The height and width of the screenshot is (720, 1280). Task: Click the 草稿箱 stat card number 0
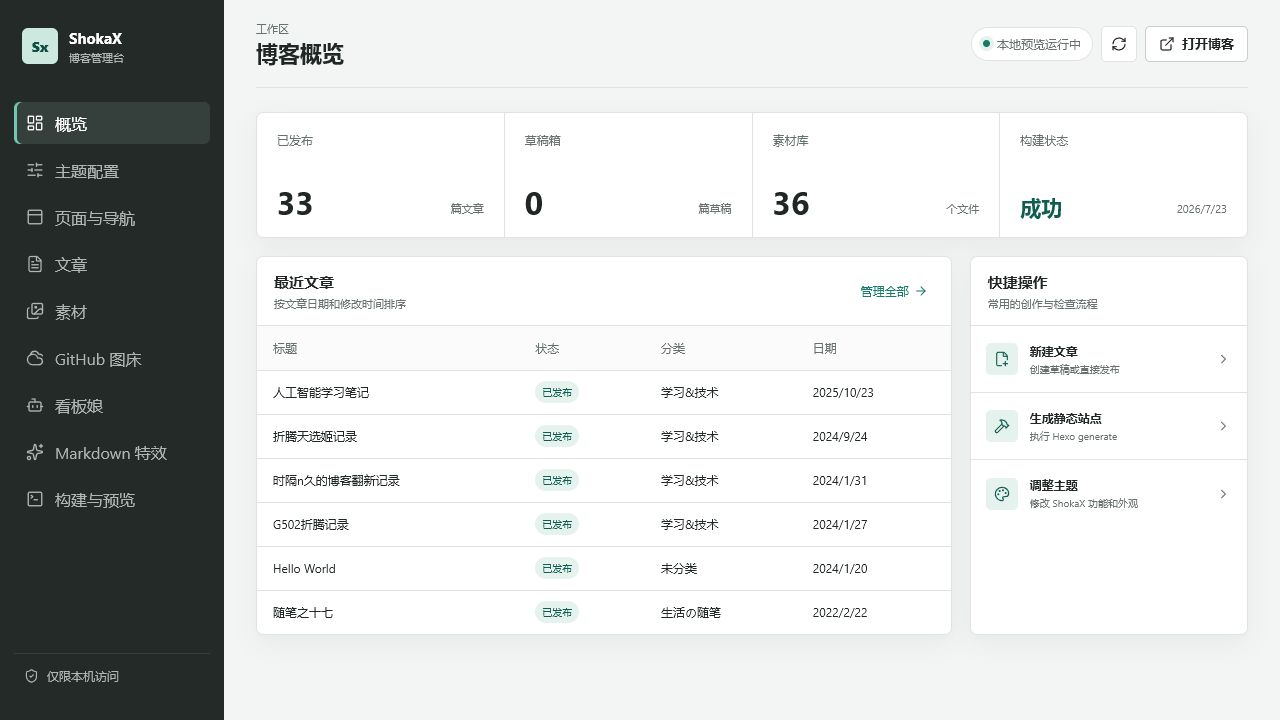pos(534,204)
